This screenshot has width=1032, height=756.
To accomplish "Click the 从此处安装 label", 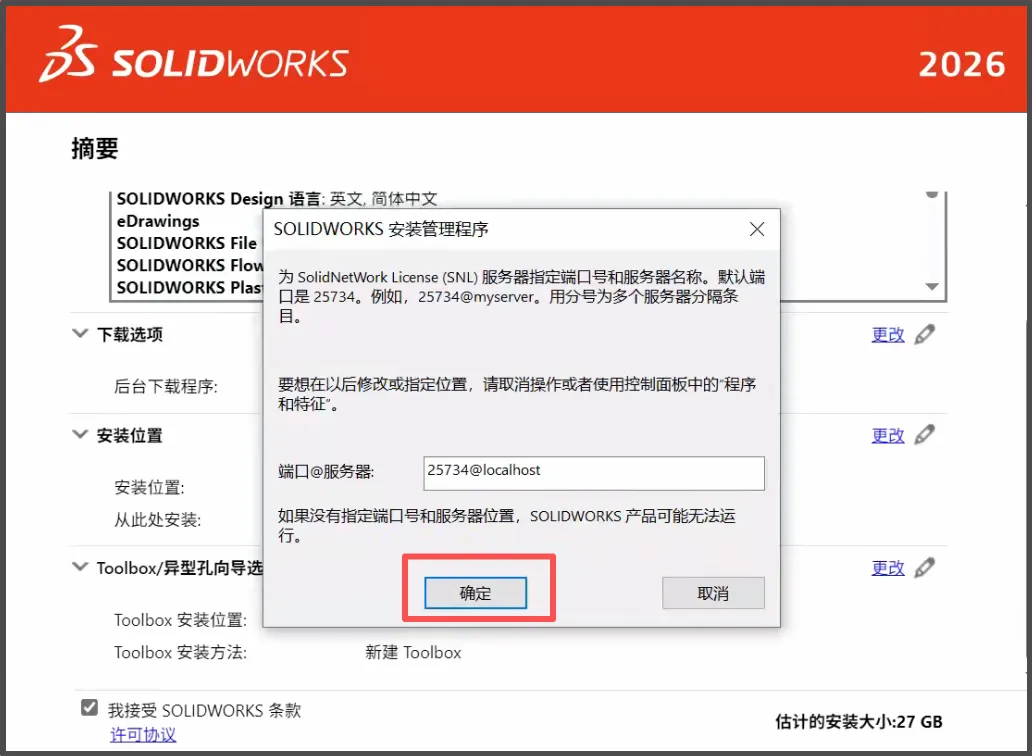I will coord(158,520).
